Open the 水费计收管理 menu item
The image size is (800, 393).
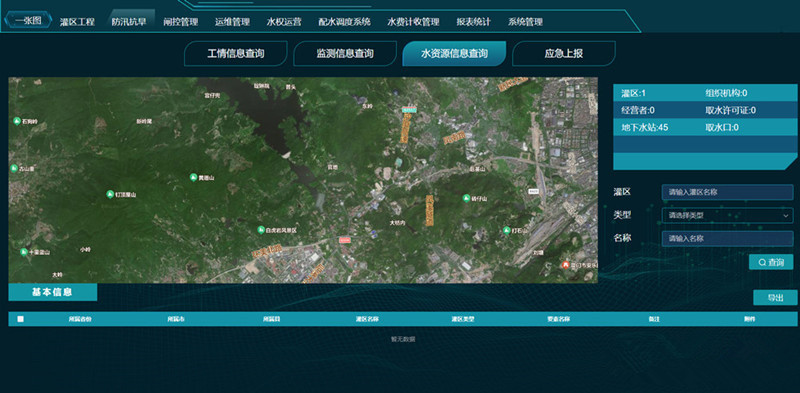coord(413,22)
